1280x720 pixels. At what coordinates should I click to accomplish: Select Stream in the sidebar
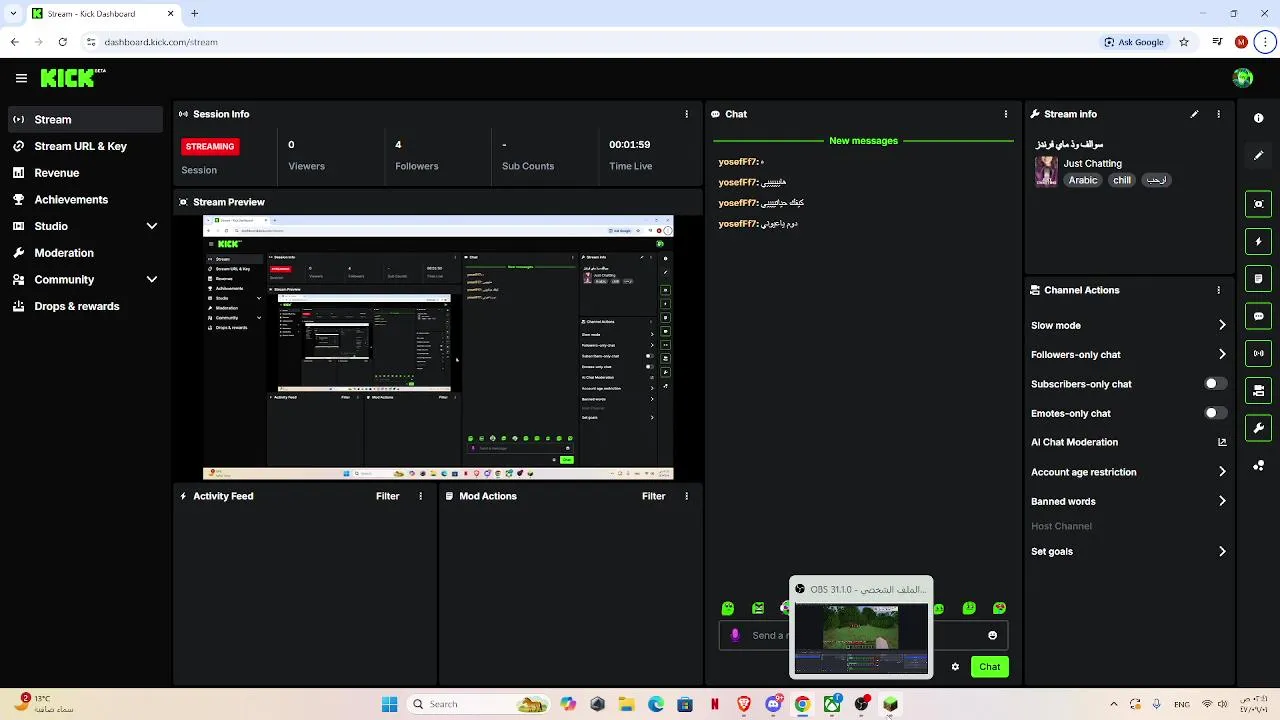coord(85,120)
